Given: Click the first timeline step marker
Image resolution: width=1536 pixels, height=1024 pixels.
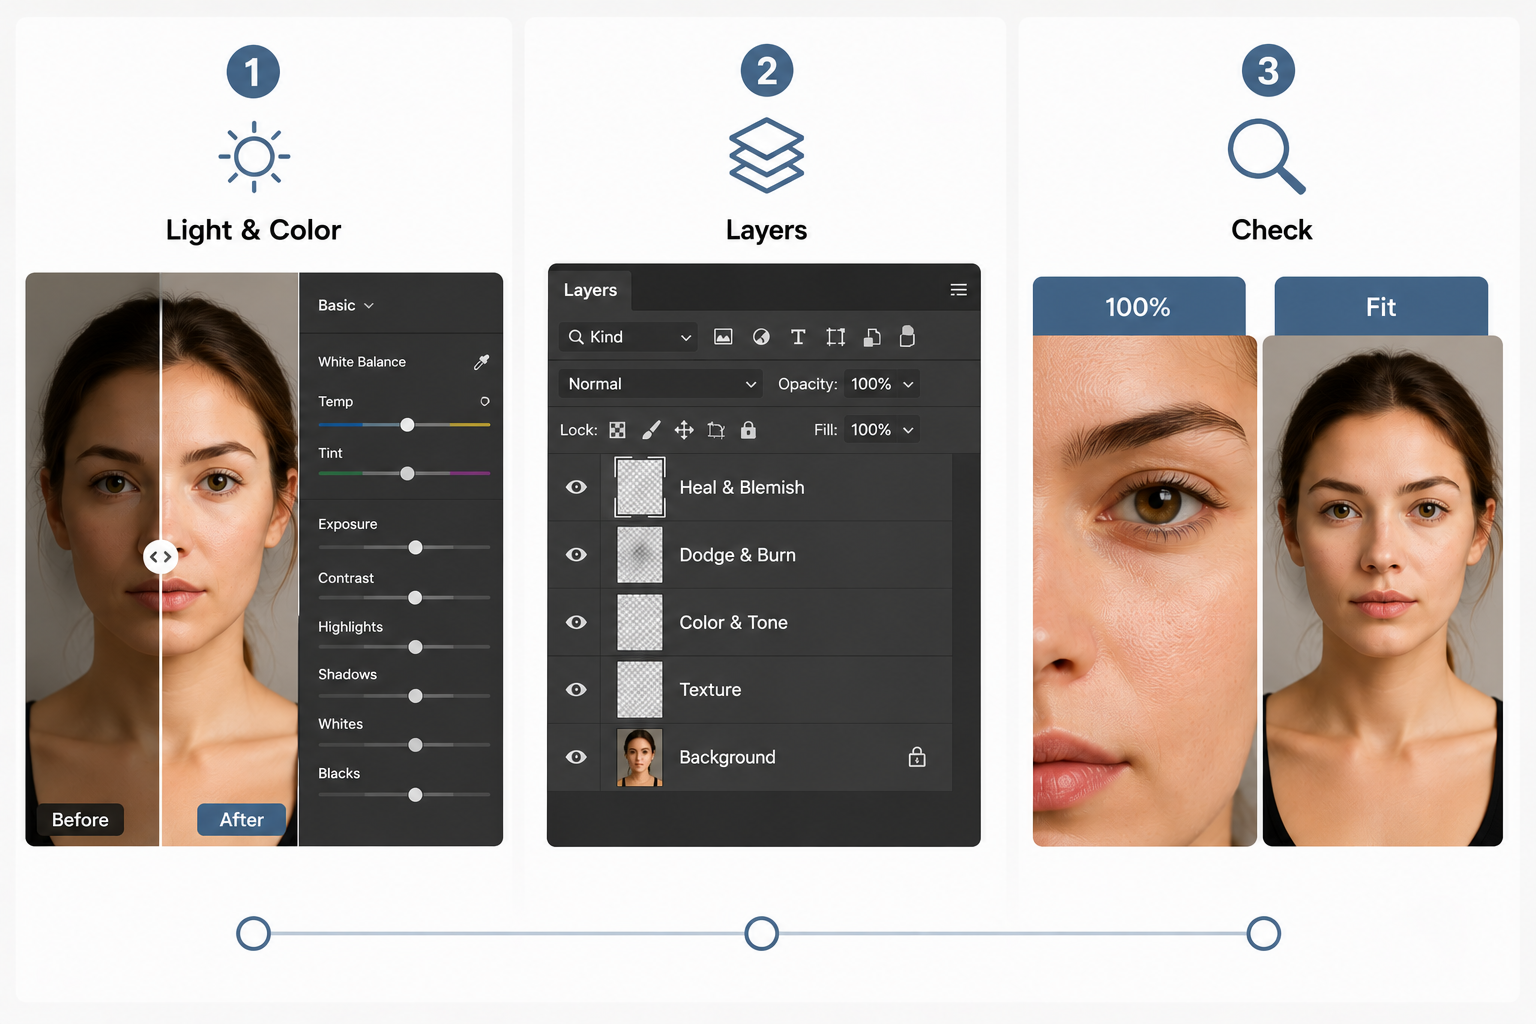Looking at the screenshot, I should coord(254,933).
